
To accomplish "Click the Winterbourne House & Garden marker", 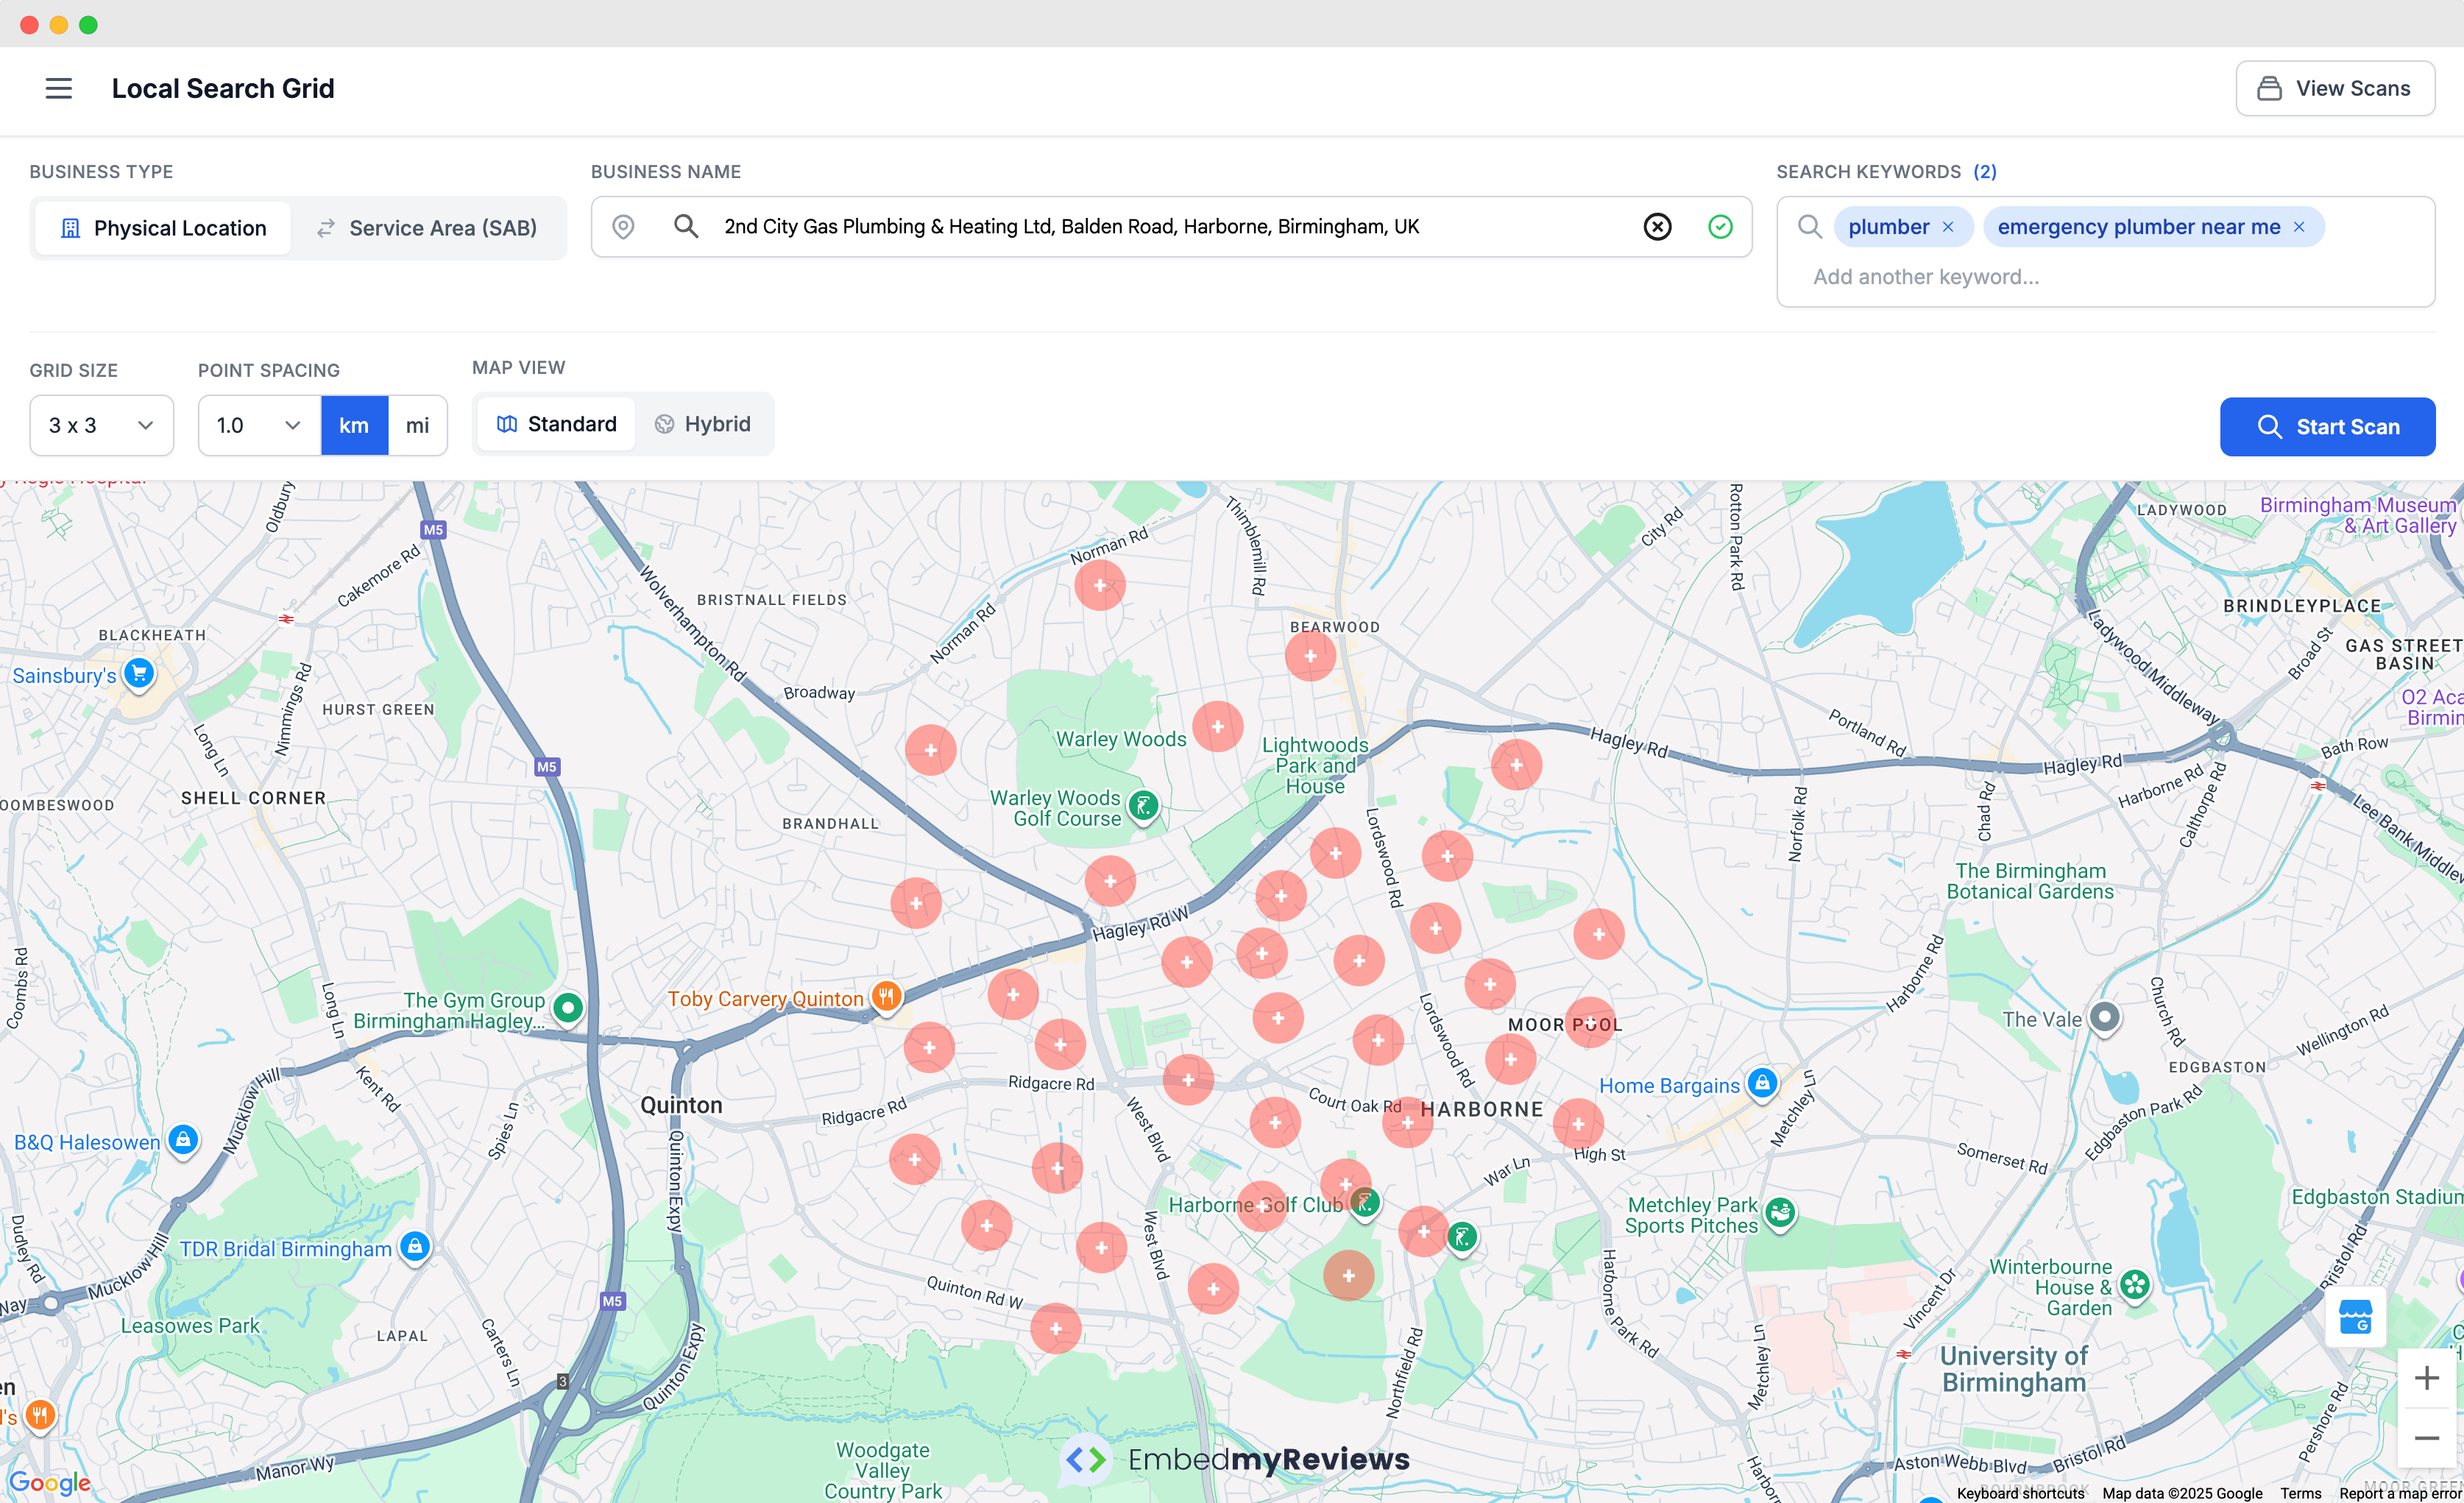I will tap(2135, 1285).
